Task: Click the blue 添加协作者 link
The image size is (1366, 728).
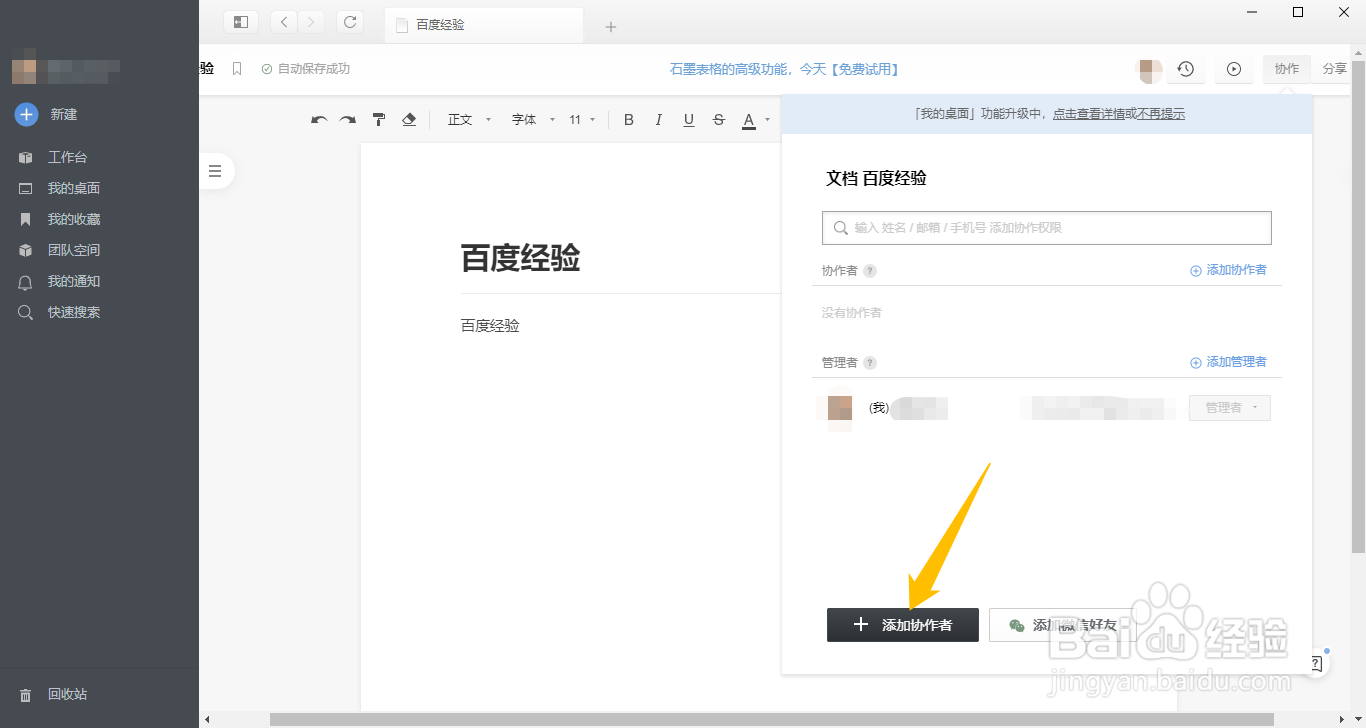Action: coord(1229,270)
